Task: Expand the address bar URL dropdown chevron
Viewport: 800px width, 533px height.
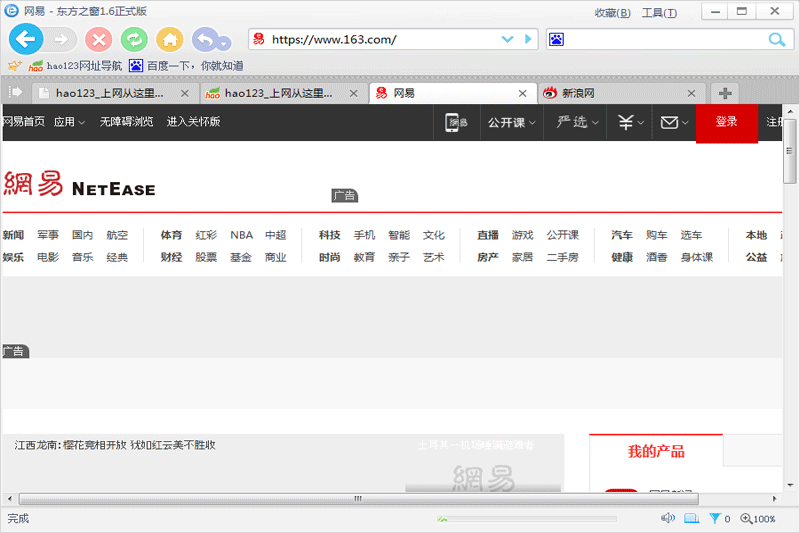Action: tap(507, 39)
